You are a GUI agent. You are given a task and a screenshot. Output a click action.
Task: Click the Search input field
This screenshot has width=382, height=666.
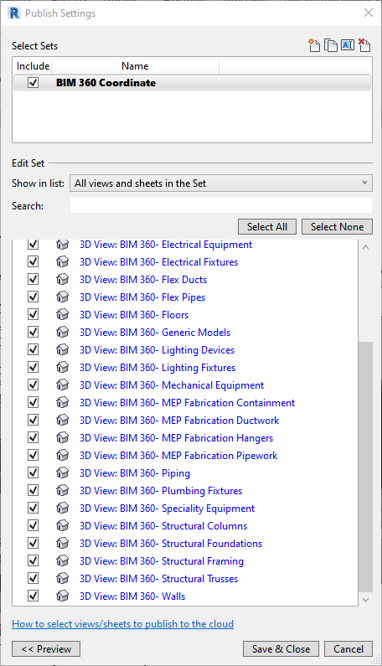tap(221, 206)
